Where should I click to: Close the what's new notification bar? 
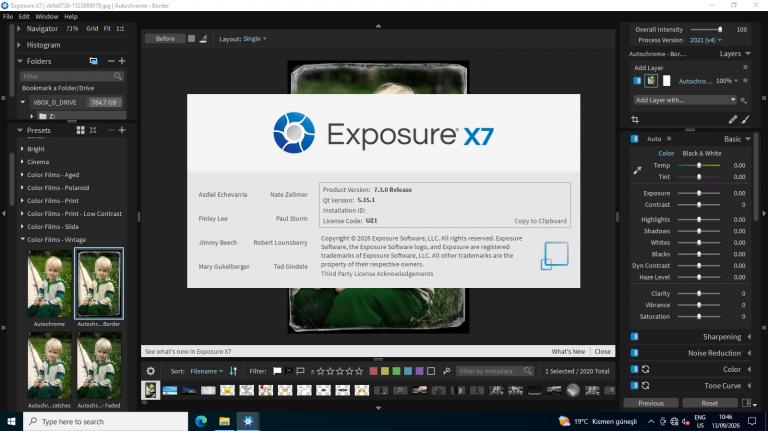click(602, 352)
